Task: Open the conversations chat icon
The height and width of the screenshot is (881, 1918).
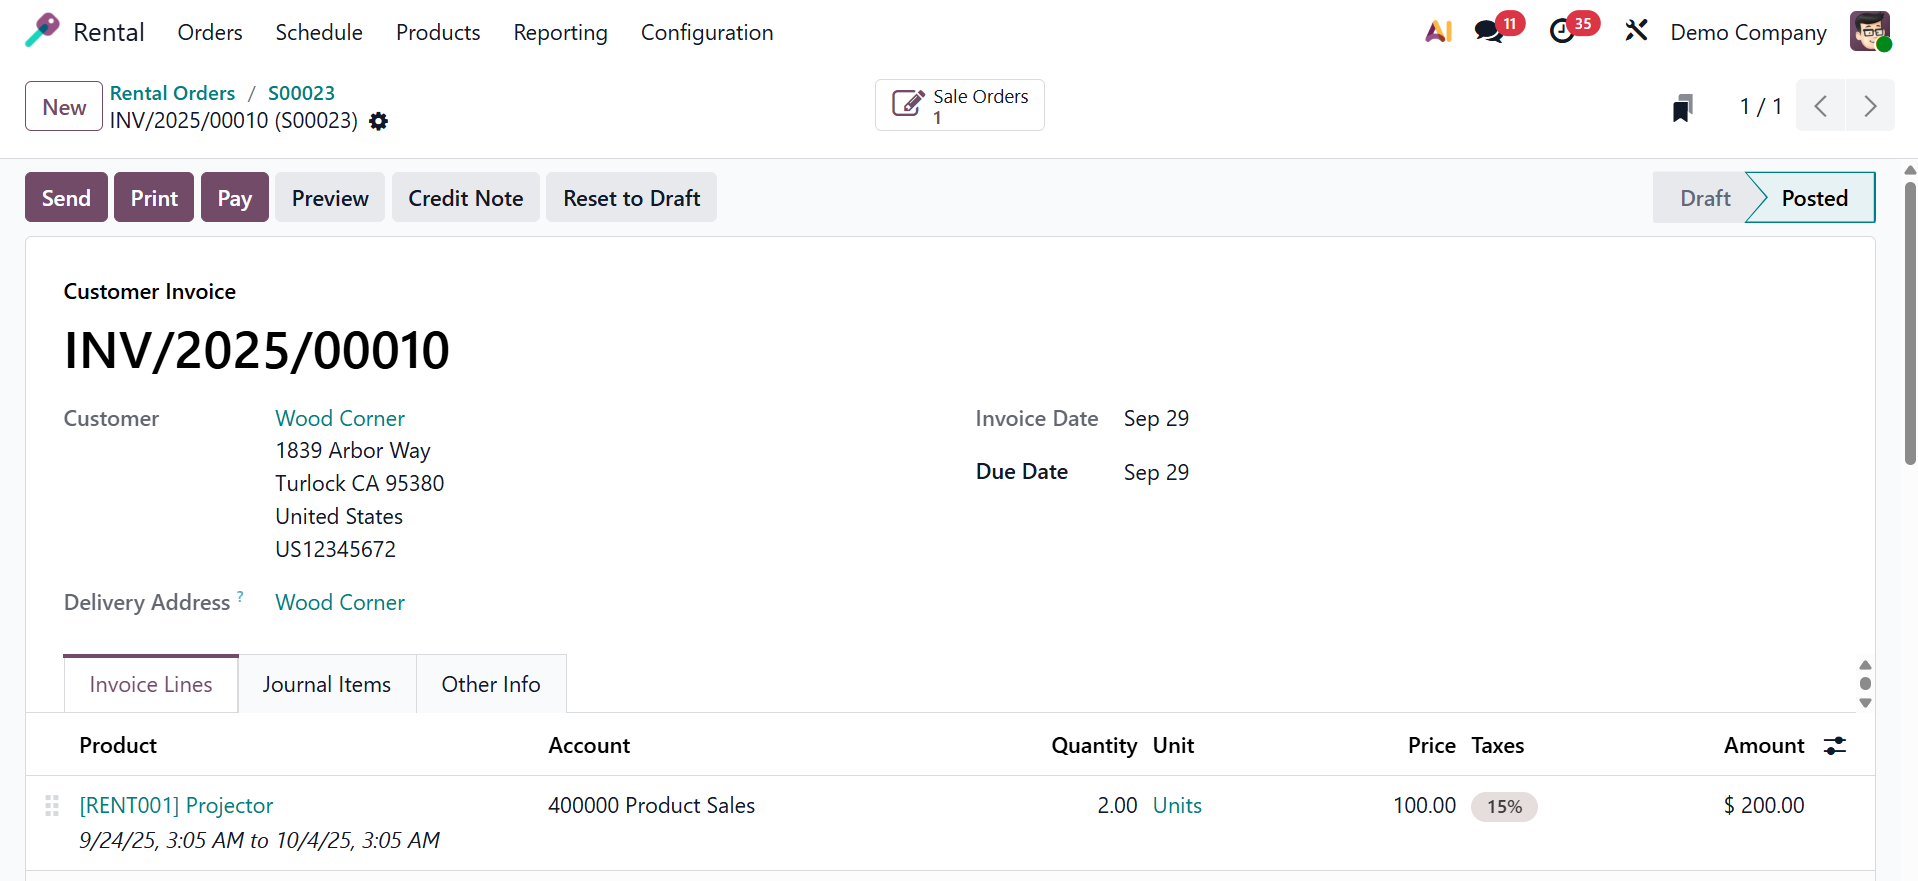Action: click(1489, 32)
